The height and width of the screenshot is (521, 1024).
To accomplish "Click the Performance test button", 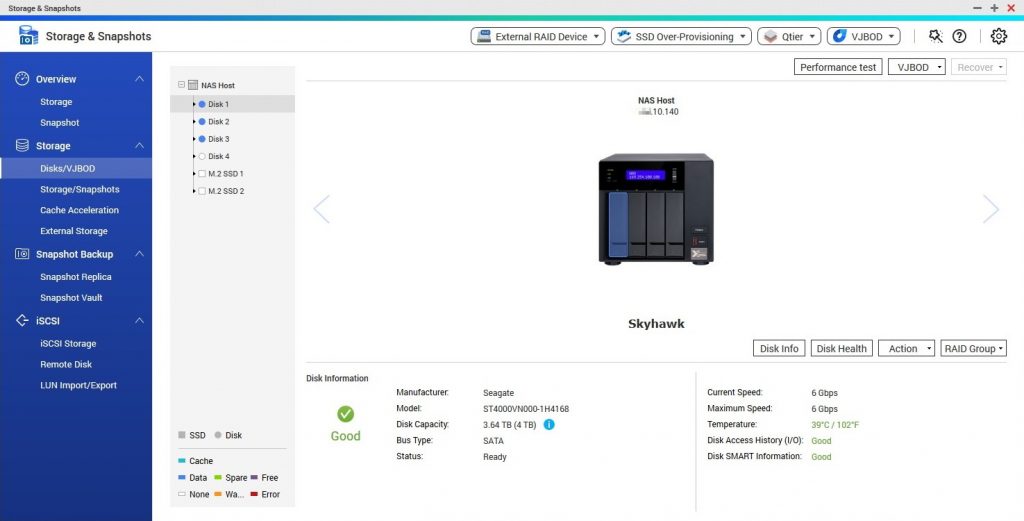I will [x=838, y=67].
